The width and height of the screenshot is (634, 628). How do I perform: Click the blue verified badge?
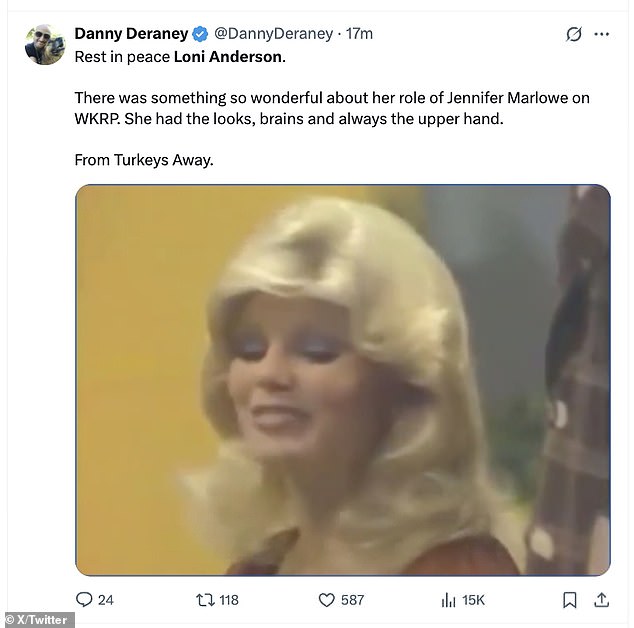tap(200, 34)
